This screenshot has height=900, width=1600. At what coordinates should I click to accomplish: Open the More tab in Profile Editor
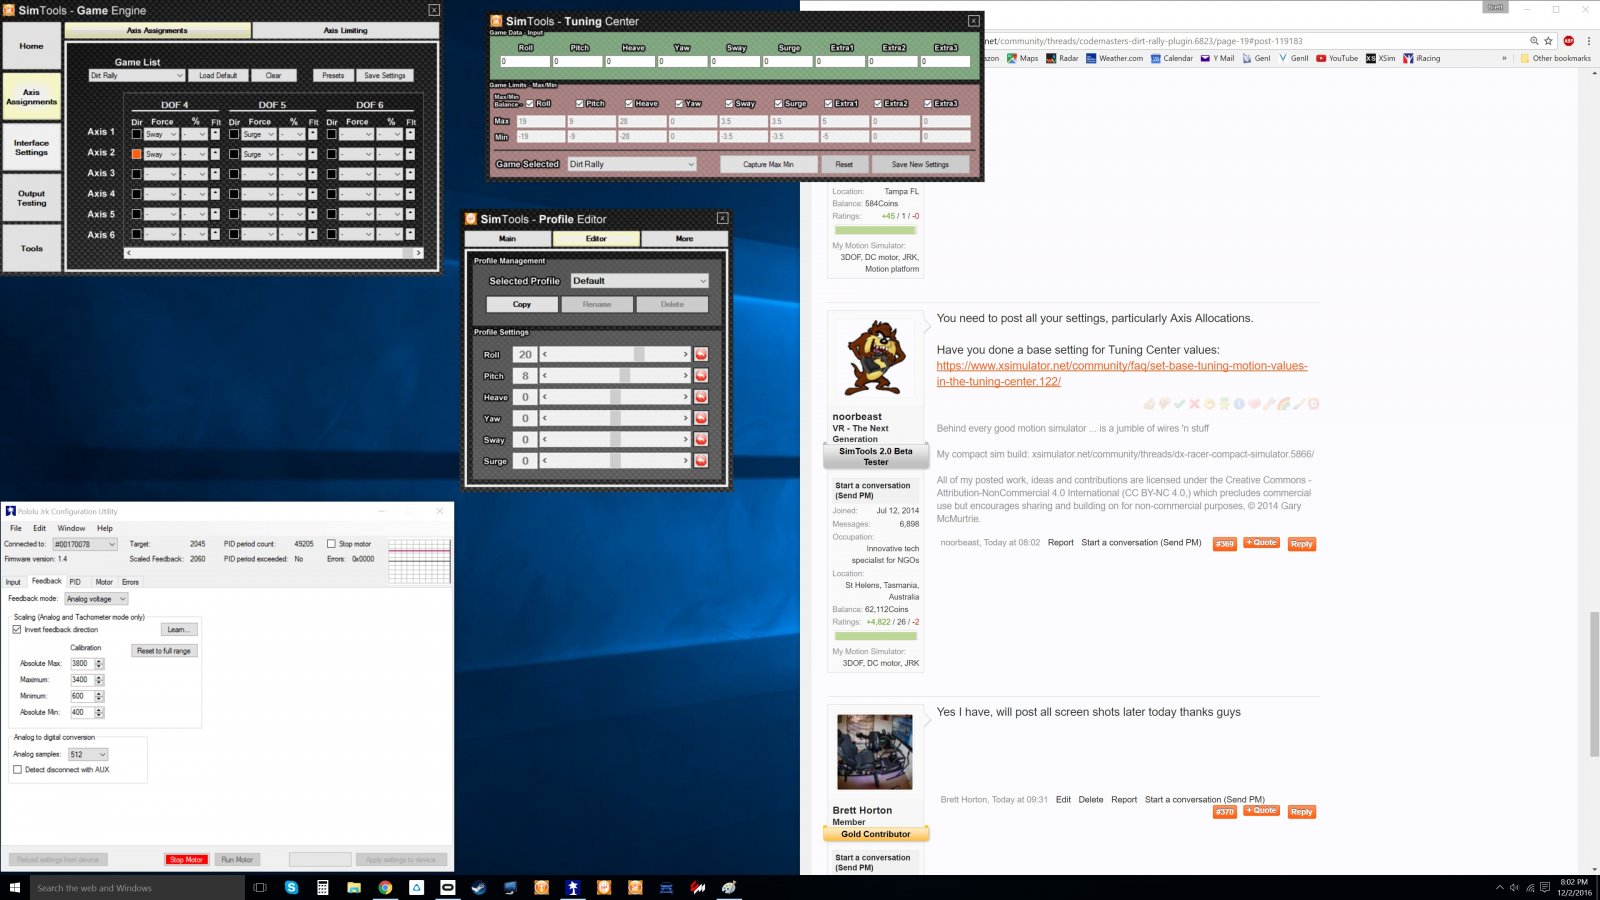(x=684, y=239)
